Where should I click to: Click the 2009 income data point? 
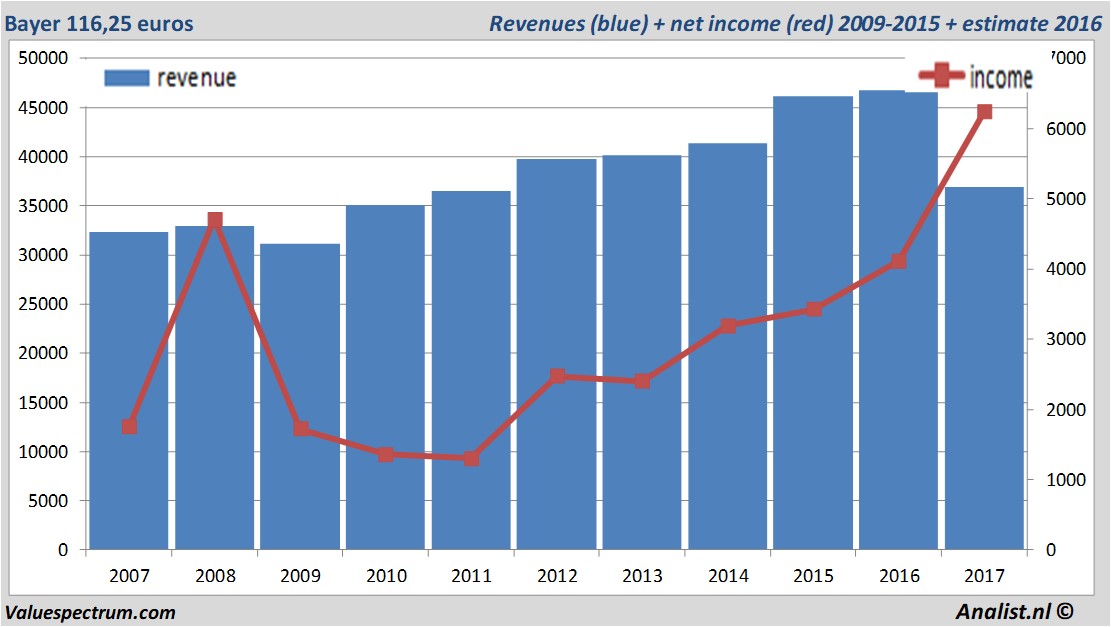(x=301, y=428)
